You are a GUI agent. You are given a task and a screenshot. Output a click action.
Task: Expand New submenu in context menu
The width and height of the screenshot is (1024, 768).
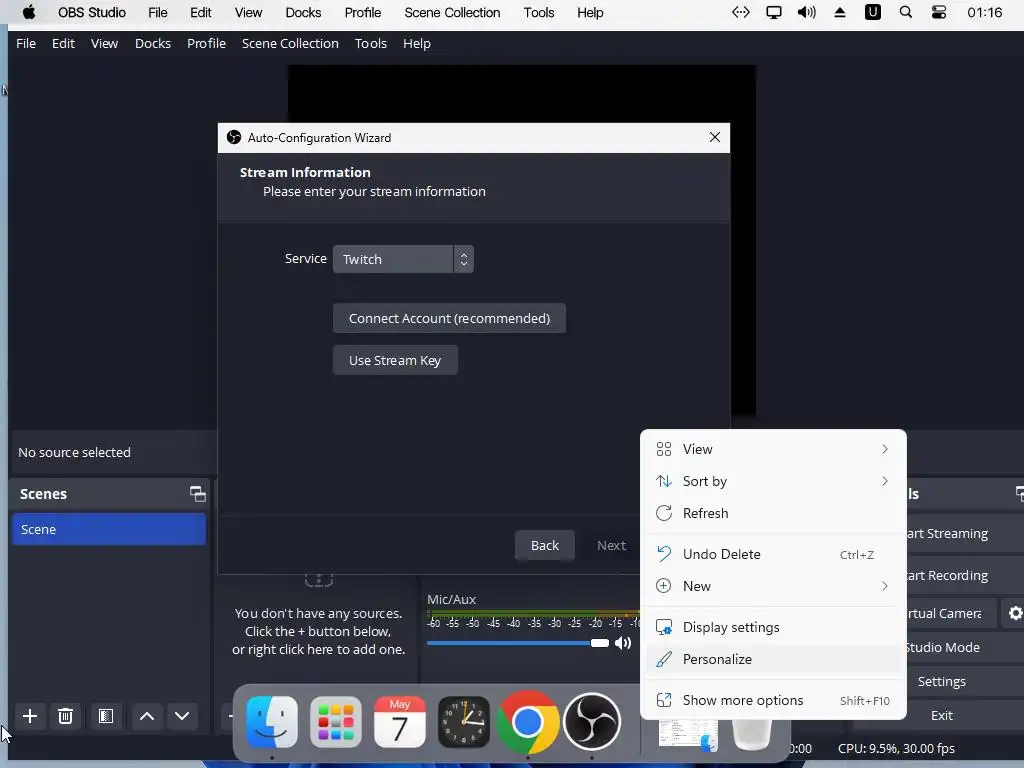773,586
